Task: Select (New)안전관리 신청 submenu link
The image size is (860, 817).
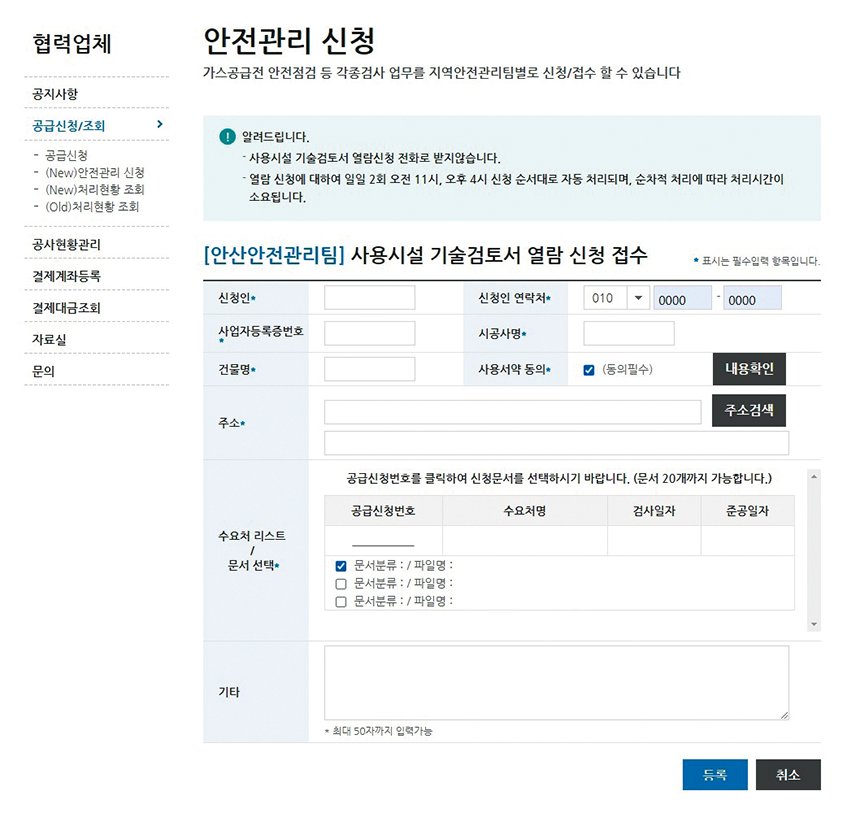Action: tap(94, 173)
